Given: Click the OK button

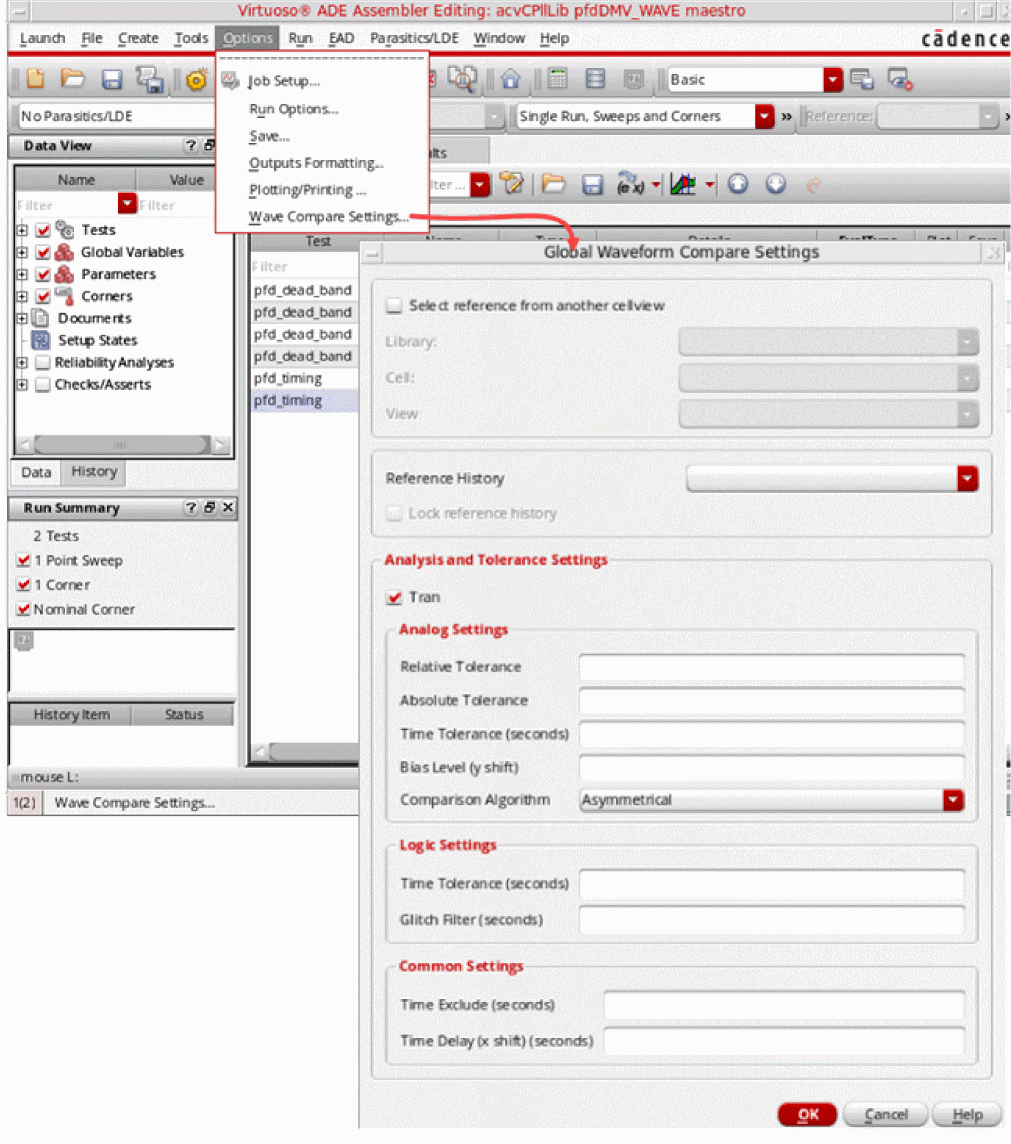Looking at the screenshot, I should [807, 1115].
